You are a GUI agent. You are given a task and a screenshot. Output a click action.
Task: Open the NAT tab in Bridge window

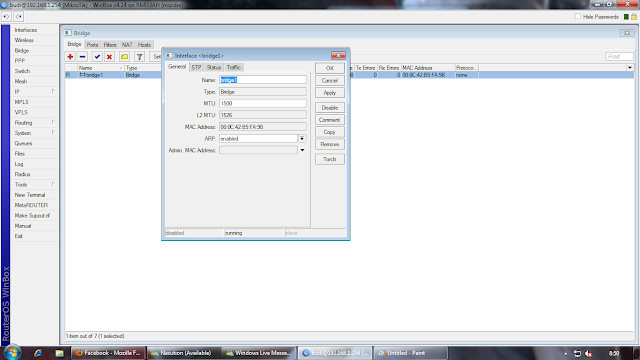pos(127,45)
